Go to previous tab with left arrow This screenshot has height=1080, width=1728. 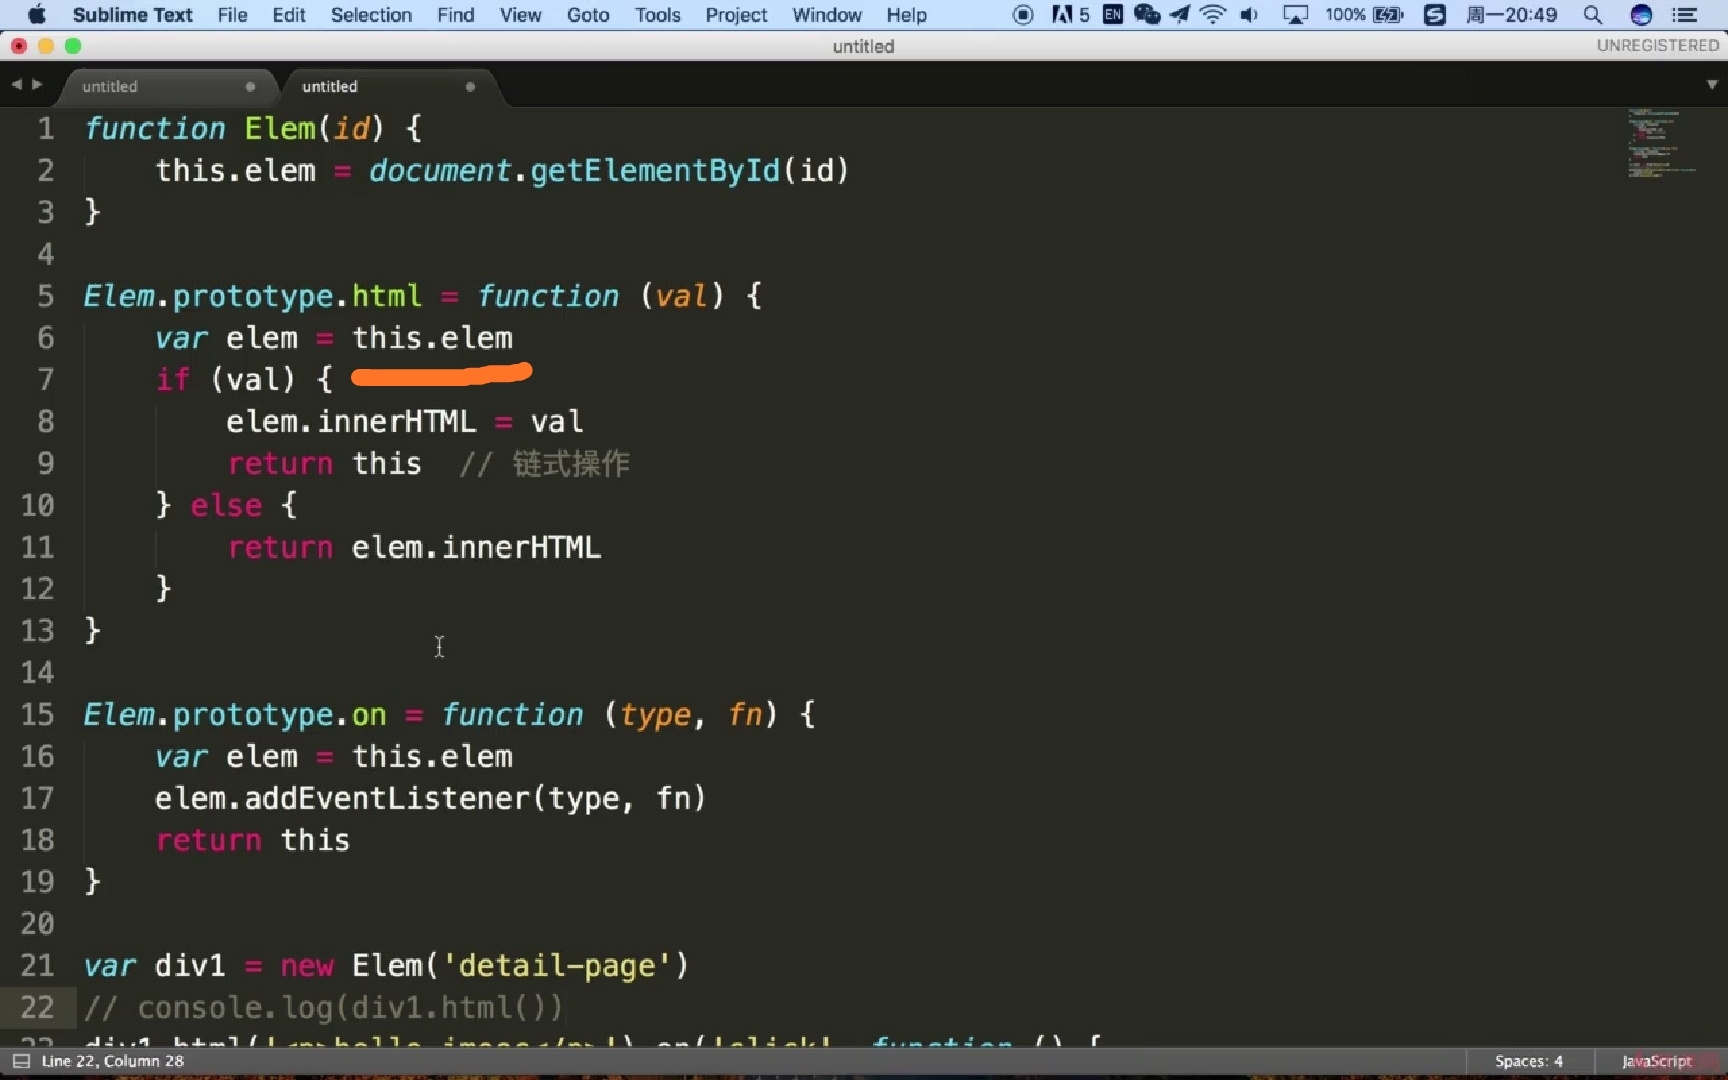click(x=16, y=85)
